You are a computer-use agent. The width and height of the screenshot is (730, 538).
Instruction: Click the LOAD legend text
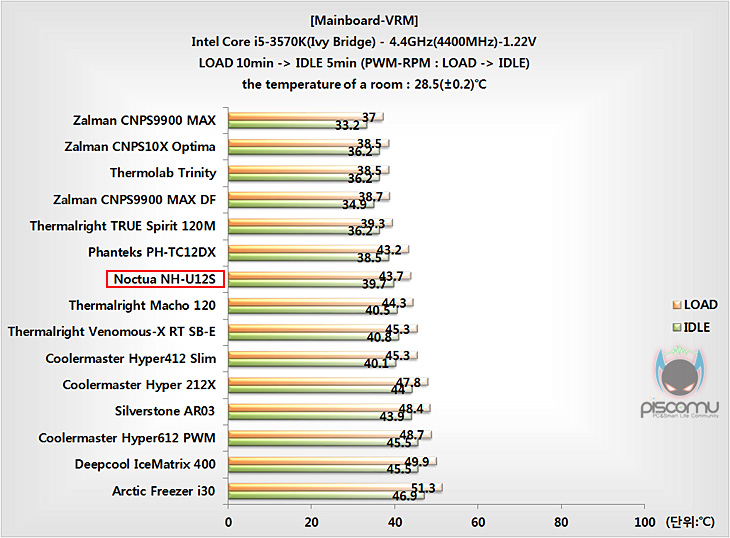(x=701, y=305)
